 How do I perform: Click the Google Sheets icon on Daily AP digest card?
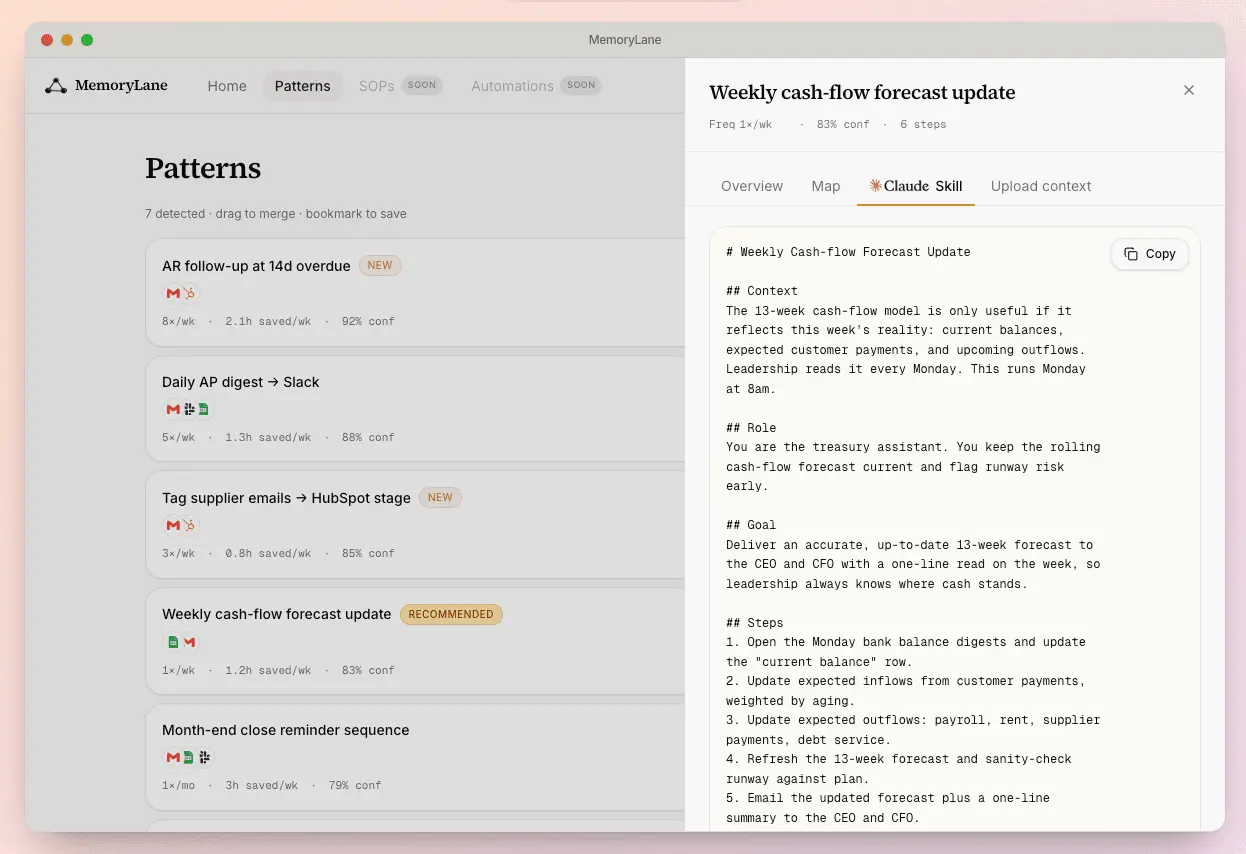point(203,409)
